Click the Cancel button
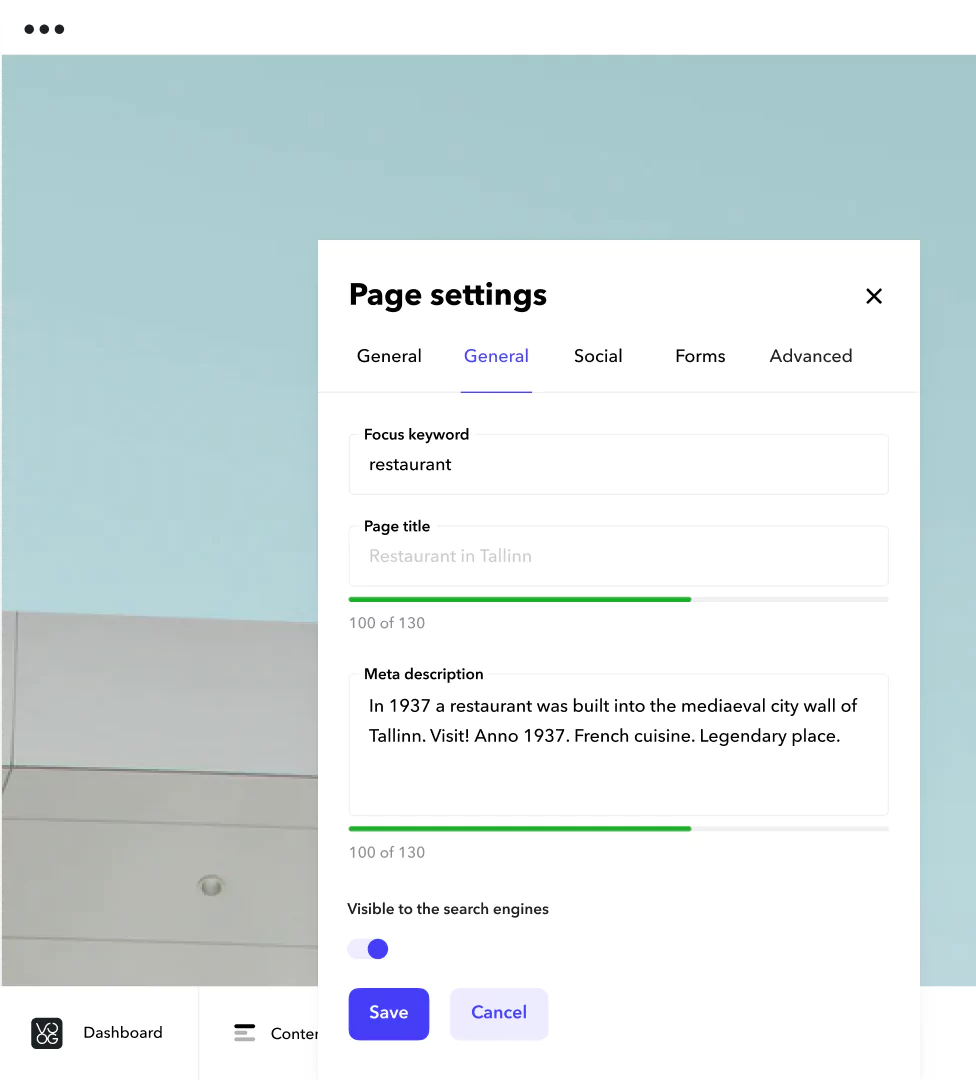This screenshot has height=1080, width=976. [498, 1013]
